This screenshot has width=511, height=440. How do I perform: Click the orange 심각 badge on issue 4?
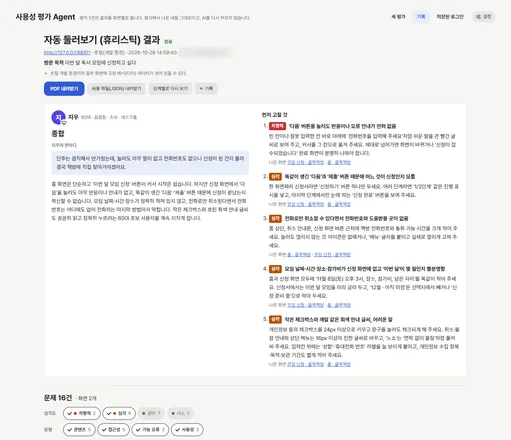(275, 269)
